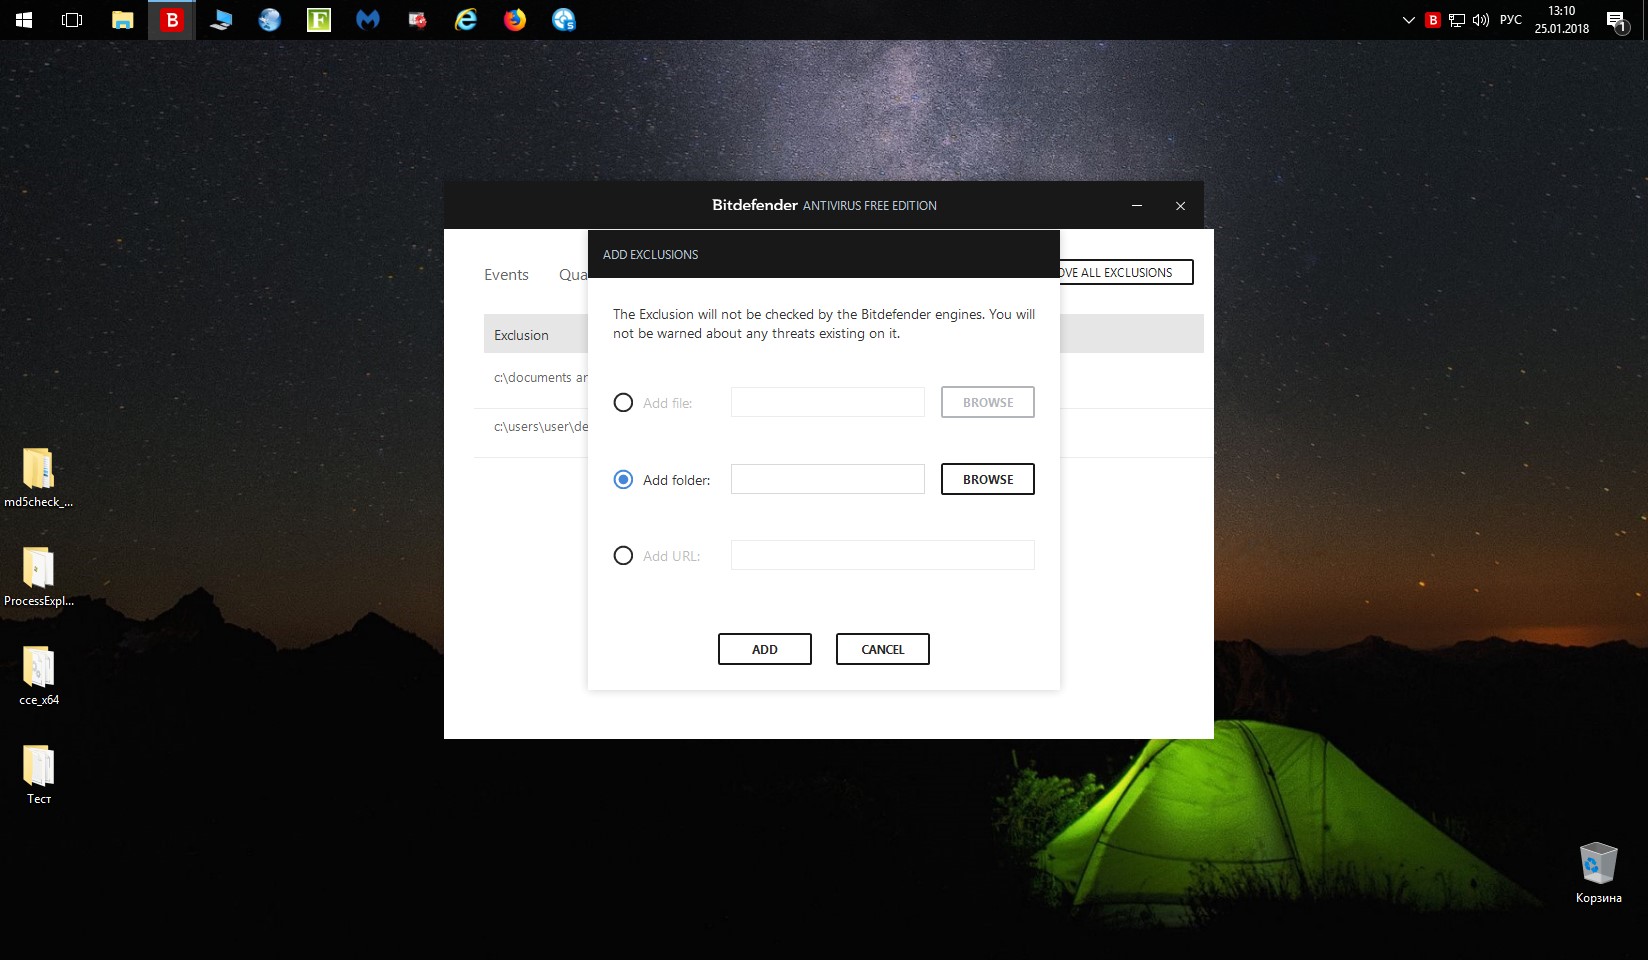Select the Корзина recycle bin

click(1598, 874)
